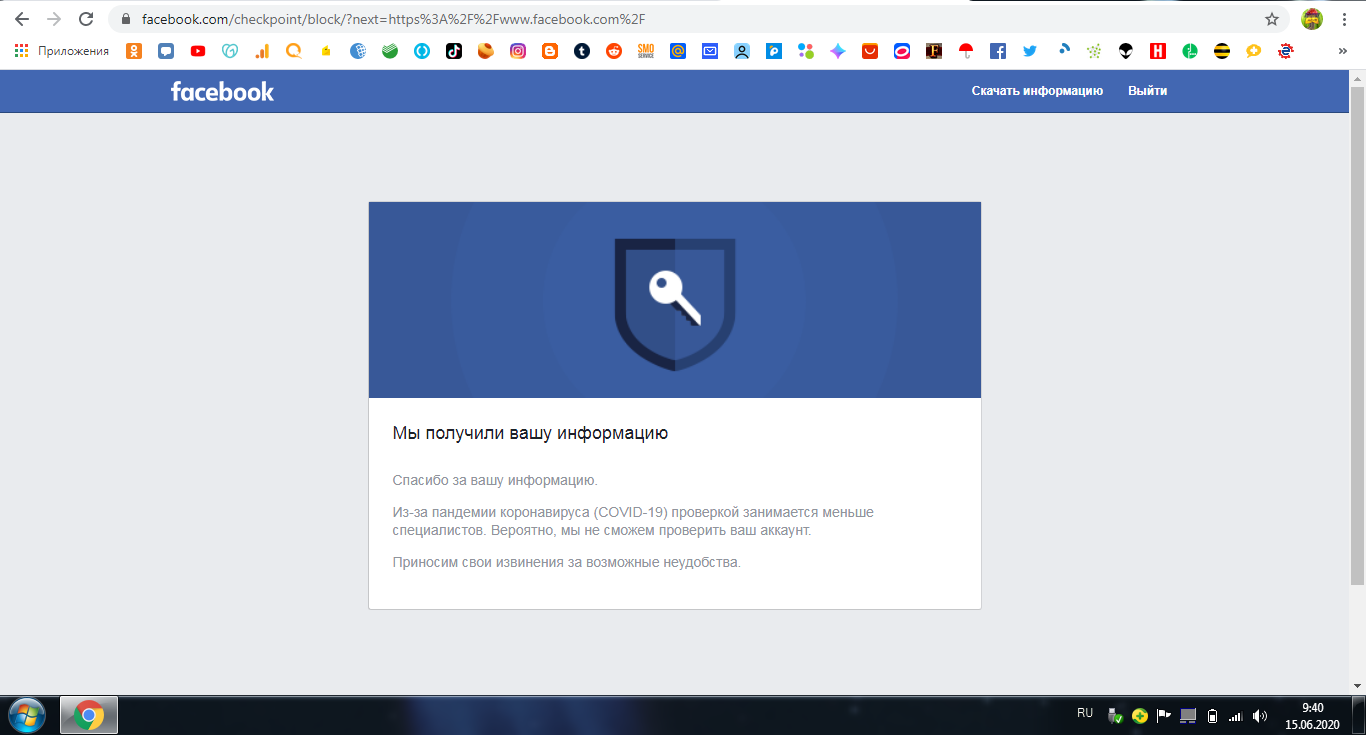Open the TikTok bookmark
The image size is (1366, 735).
454,51
